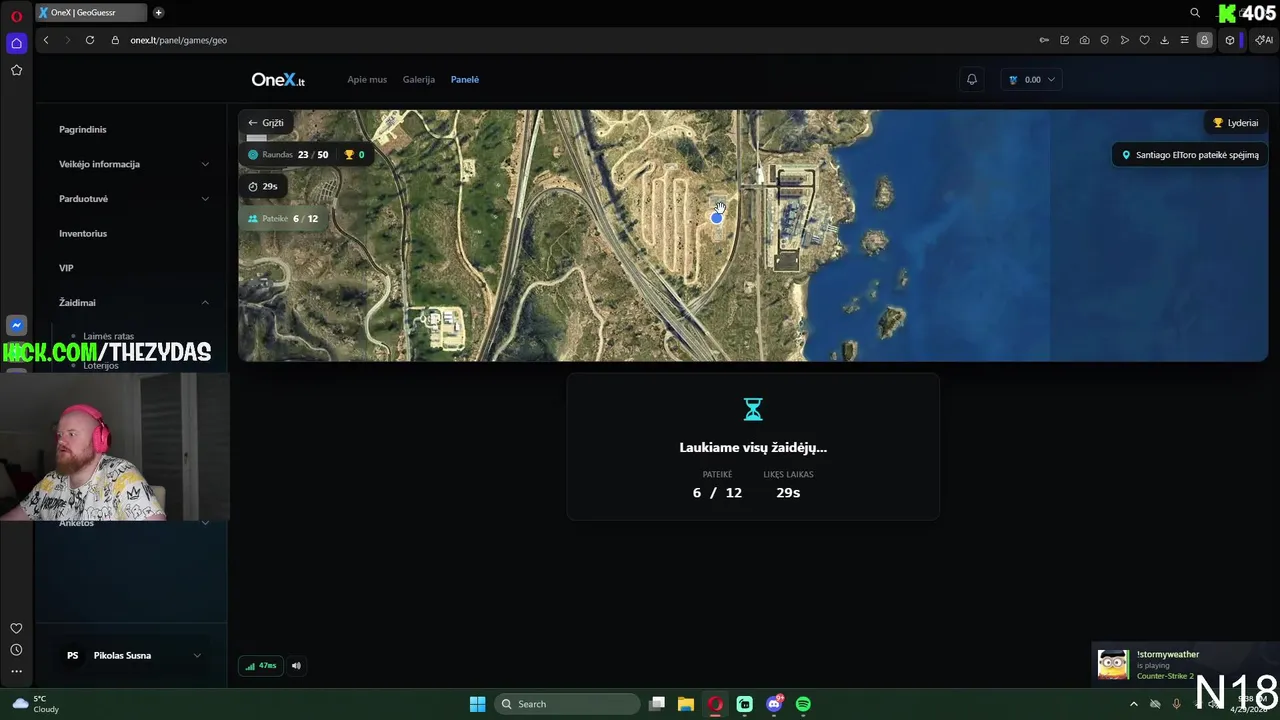Viewport: 1280px width, 720px height.
Task: Open the 0.00 balance dropdown
Action: point(1031,80)
